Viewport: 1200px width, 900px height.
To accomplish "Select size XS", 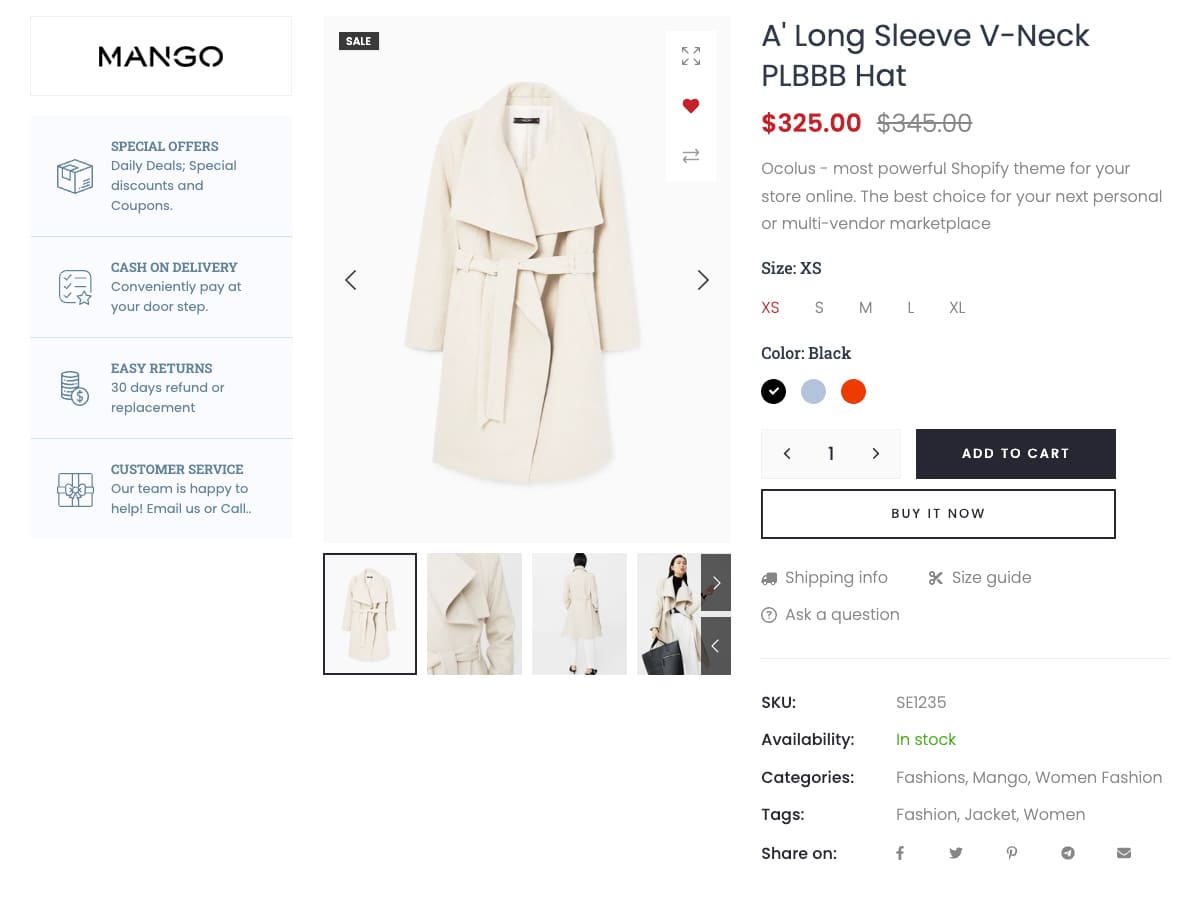I will (770, 308).
